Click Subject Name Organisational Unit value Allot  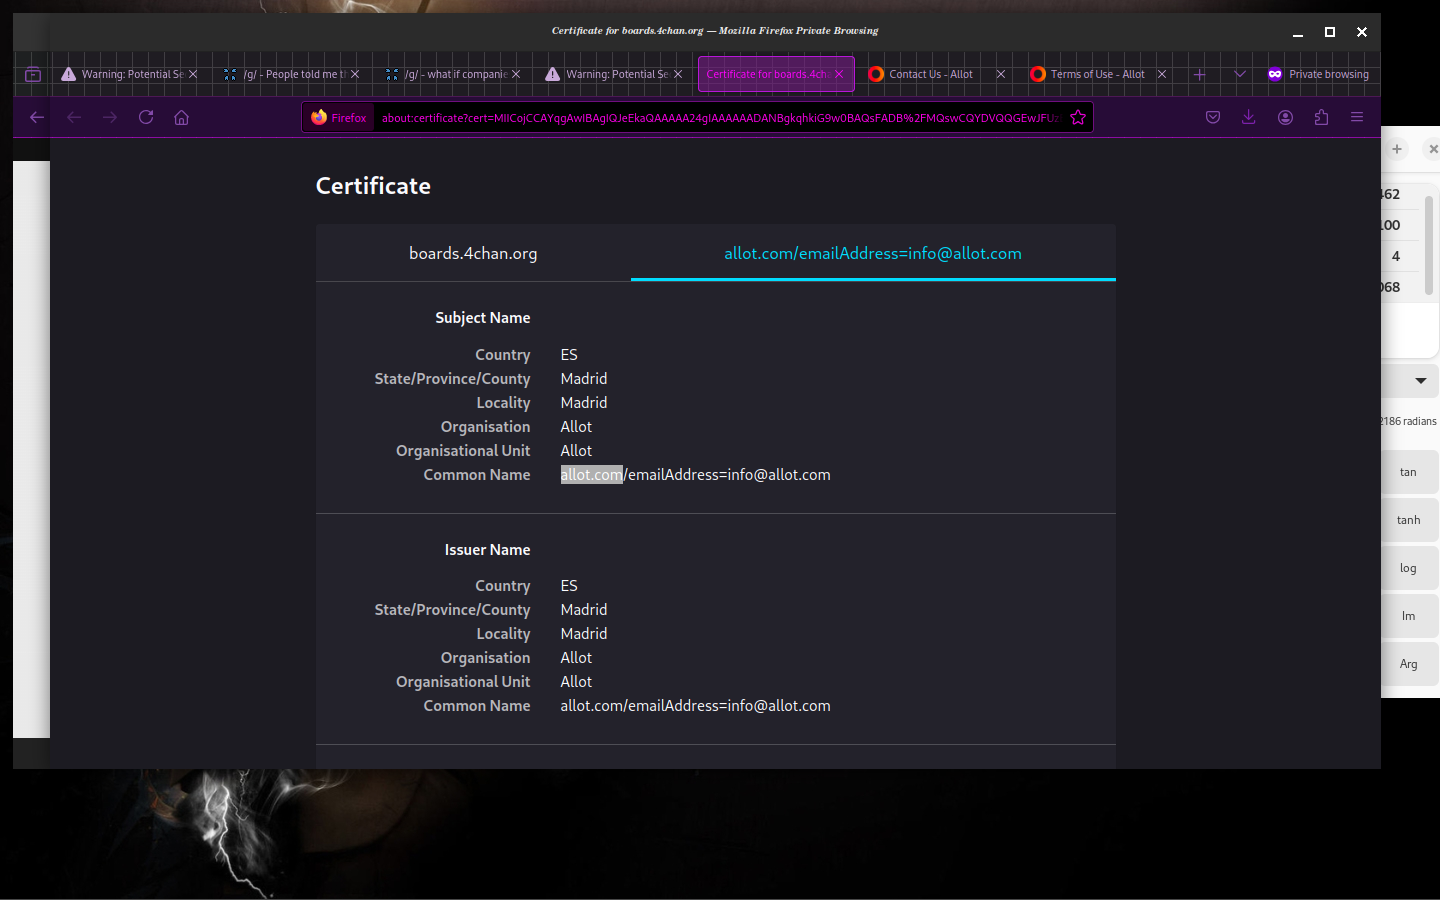point(576,451)
